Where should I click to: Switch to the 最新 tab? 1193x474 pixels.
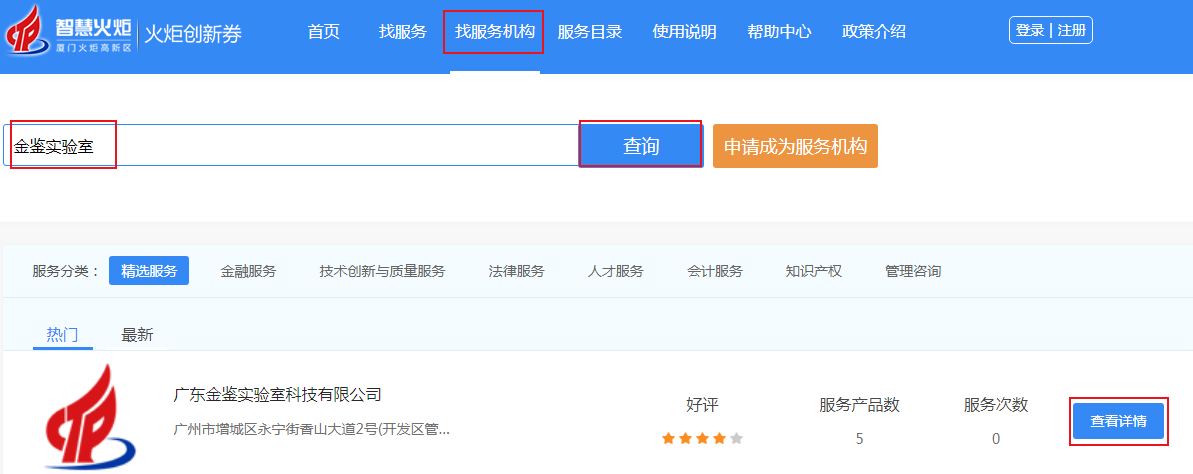(x=137, y=335)
